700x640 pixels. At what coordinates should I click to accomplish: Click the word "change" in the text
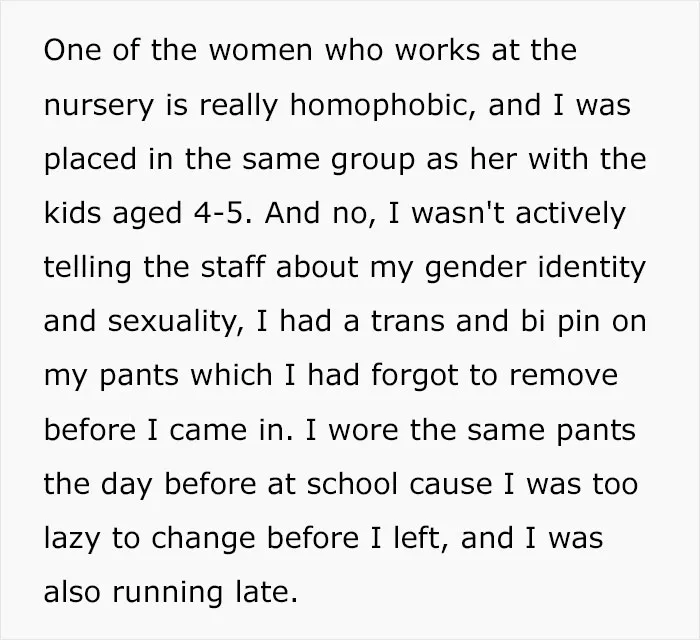[203, 540]
